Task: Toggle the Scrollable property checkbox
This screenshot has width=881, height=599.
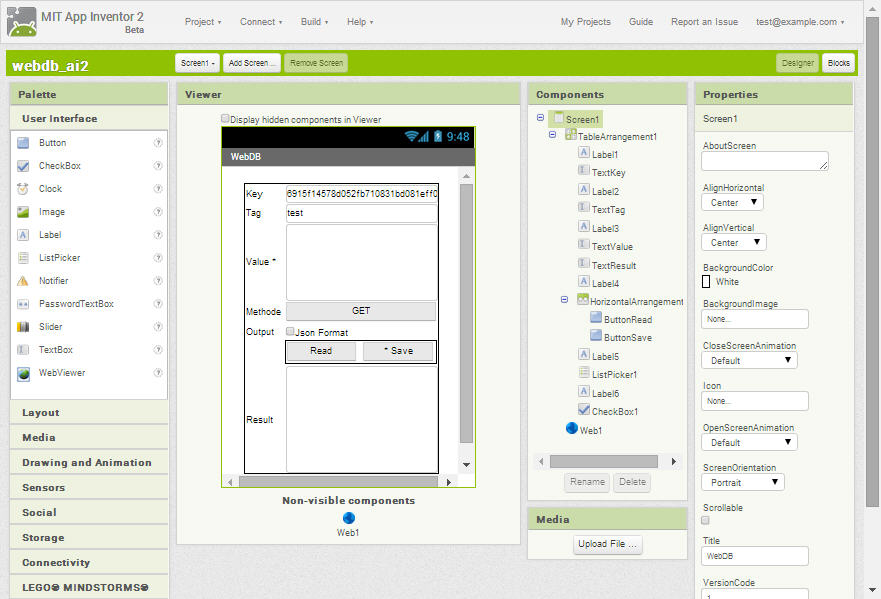Action: click(x=706, y=520)
